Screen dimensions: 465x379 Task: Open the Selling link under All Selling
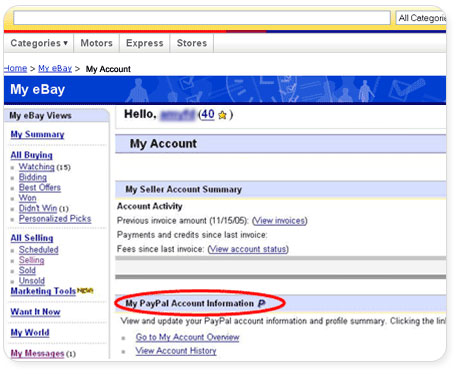point(31,260)
